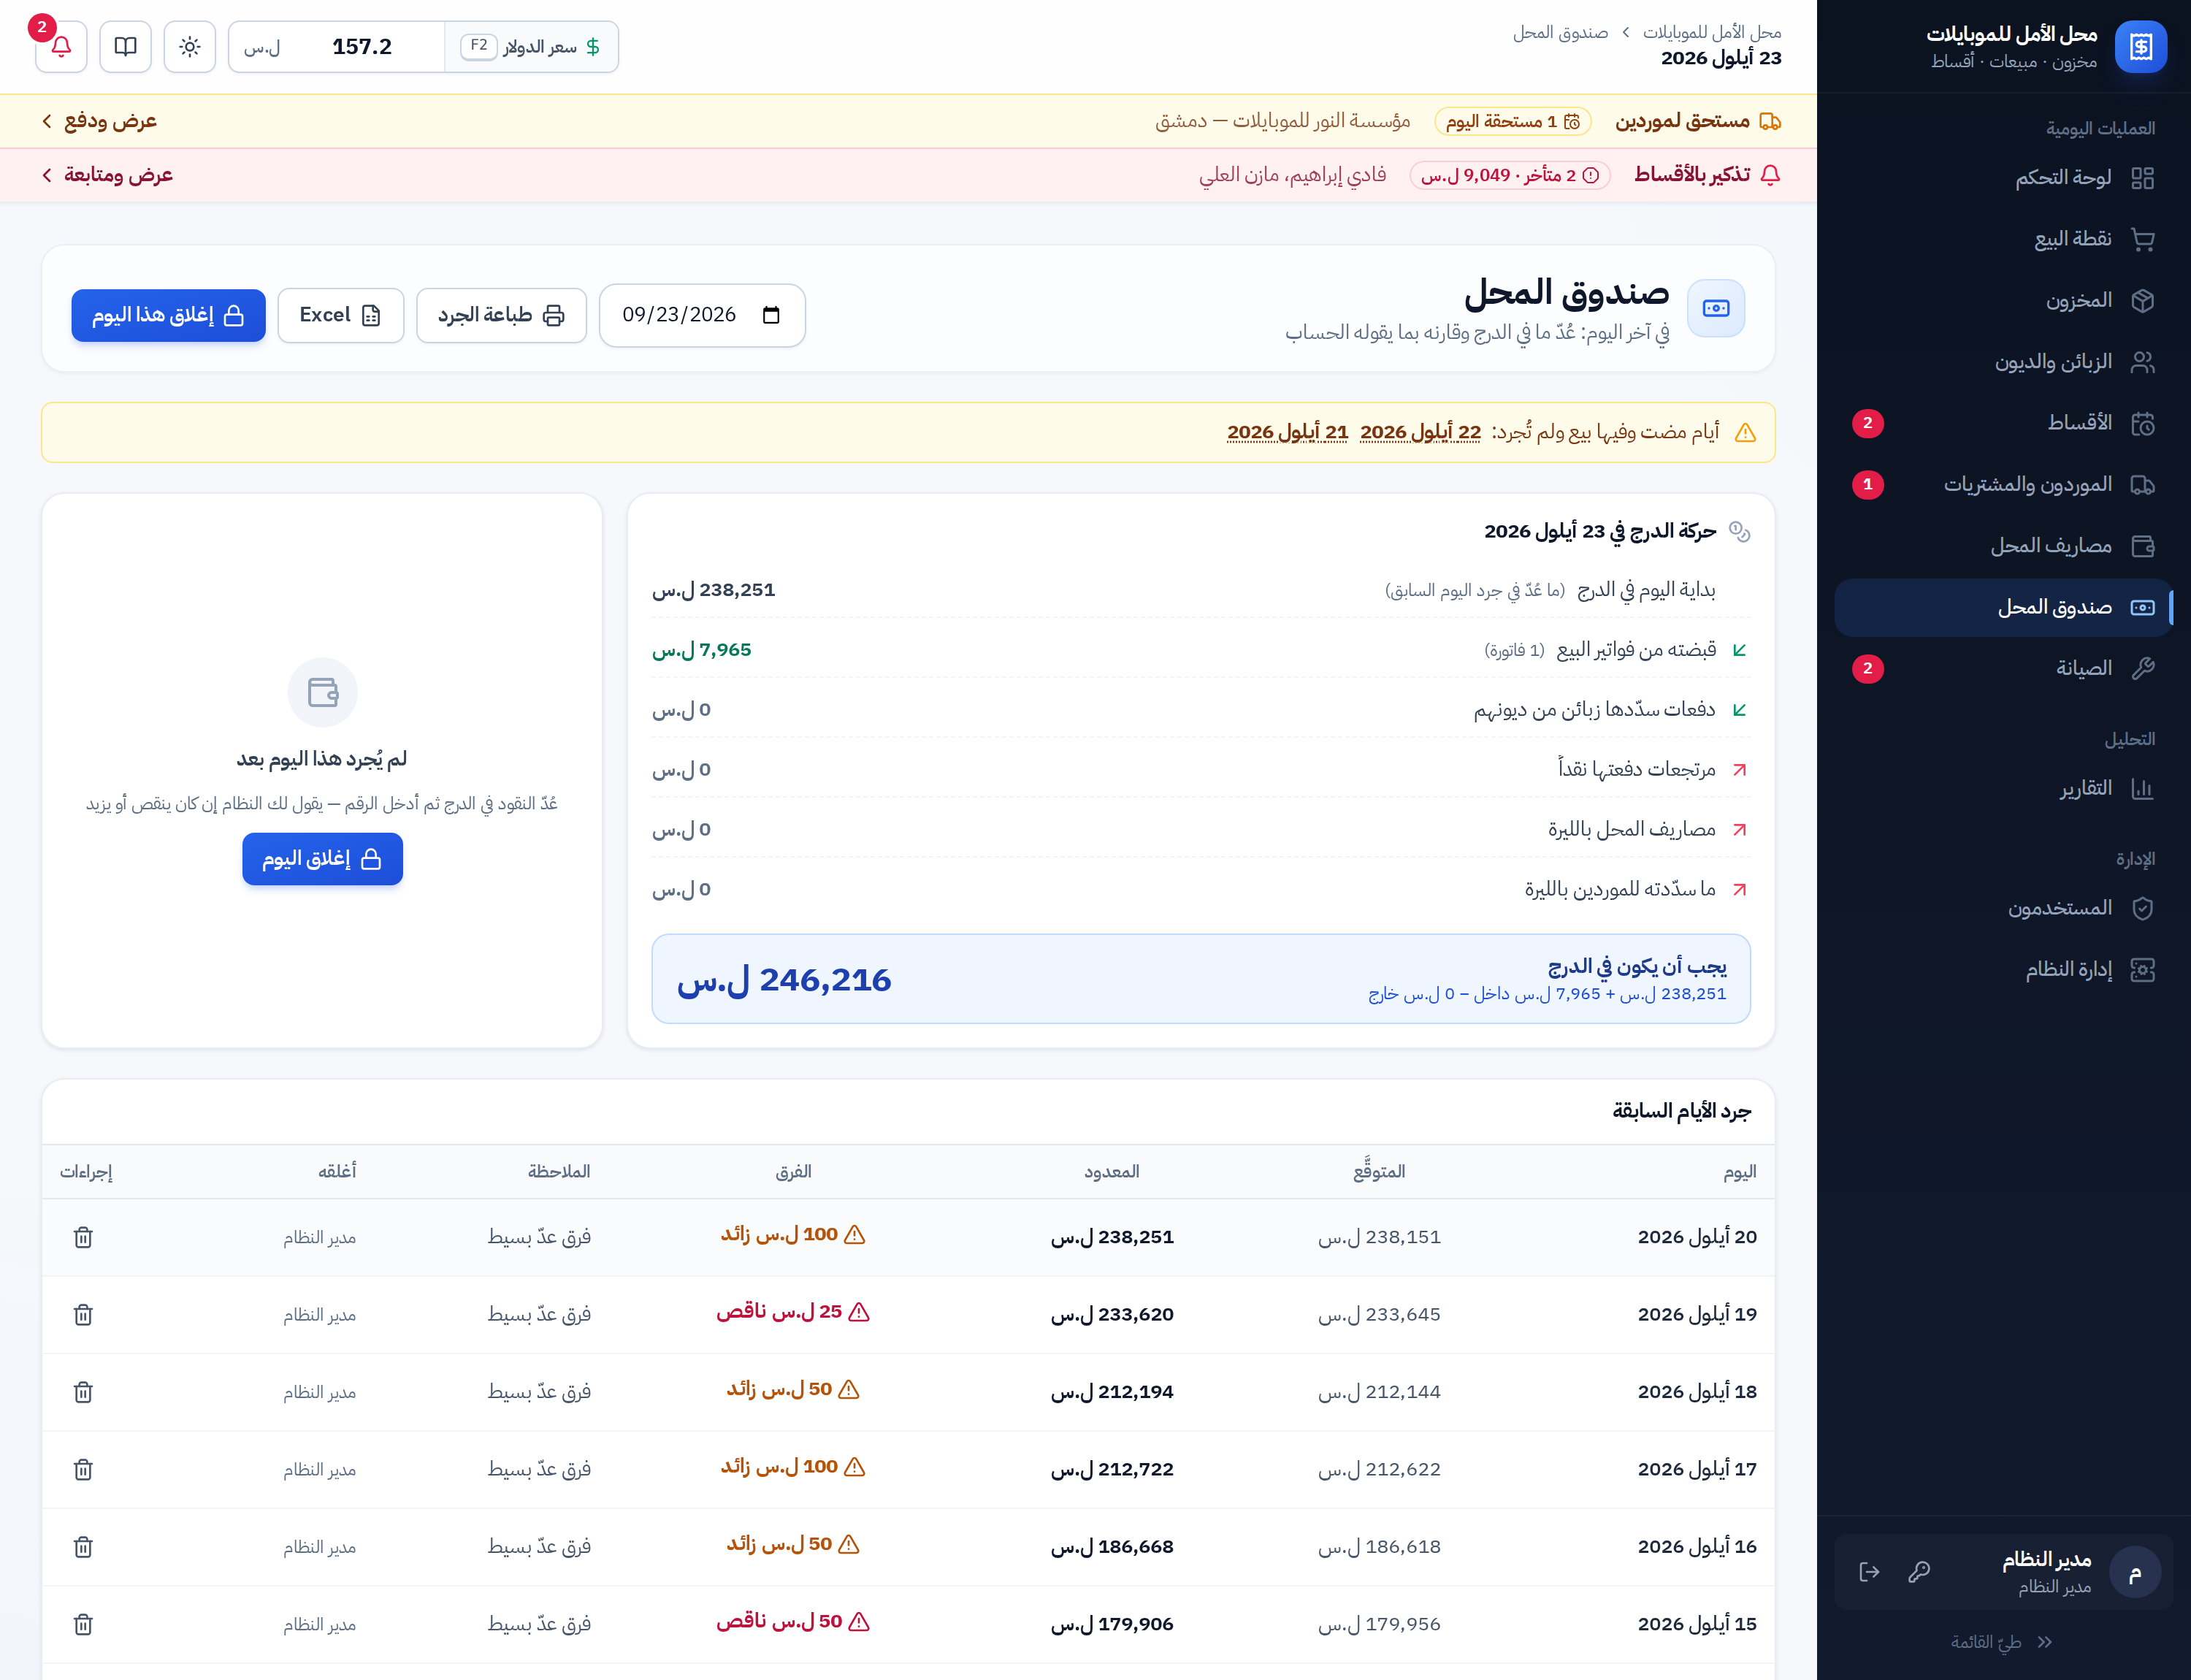Click طباعة الجرد print button

coord(501,316)
